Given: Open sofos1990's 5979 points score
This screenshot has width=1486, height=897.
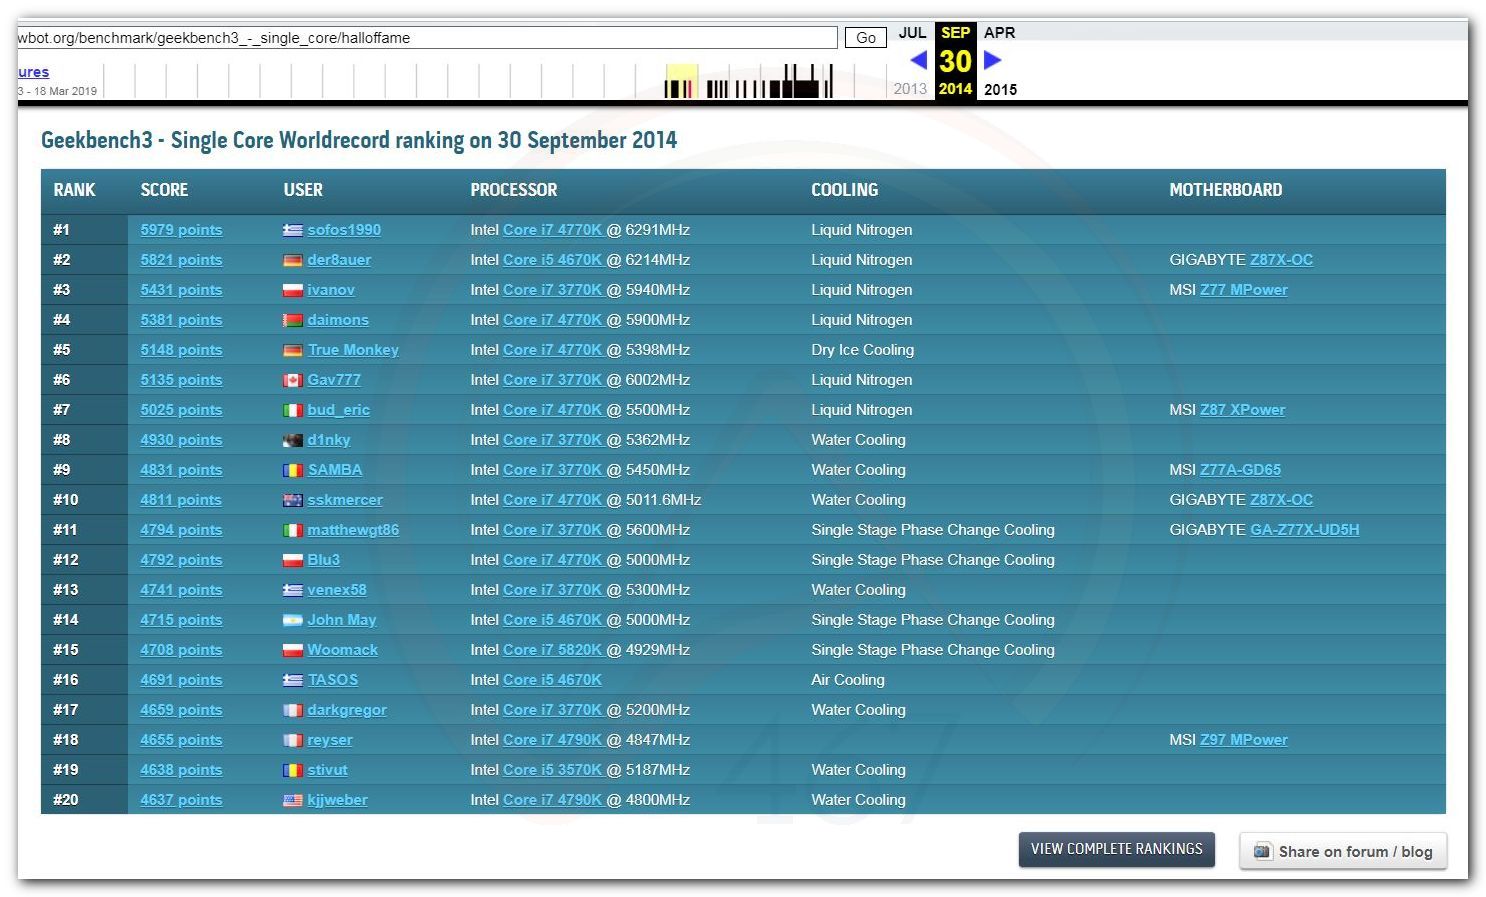Looking at the screenshot, I should pyautogui.click(x=181, y=230).
